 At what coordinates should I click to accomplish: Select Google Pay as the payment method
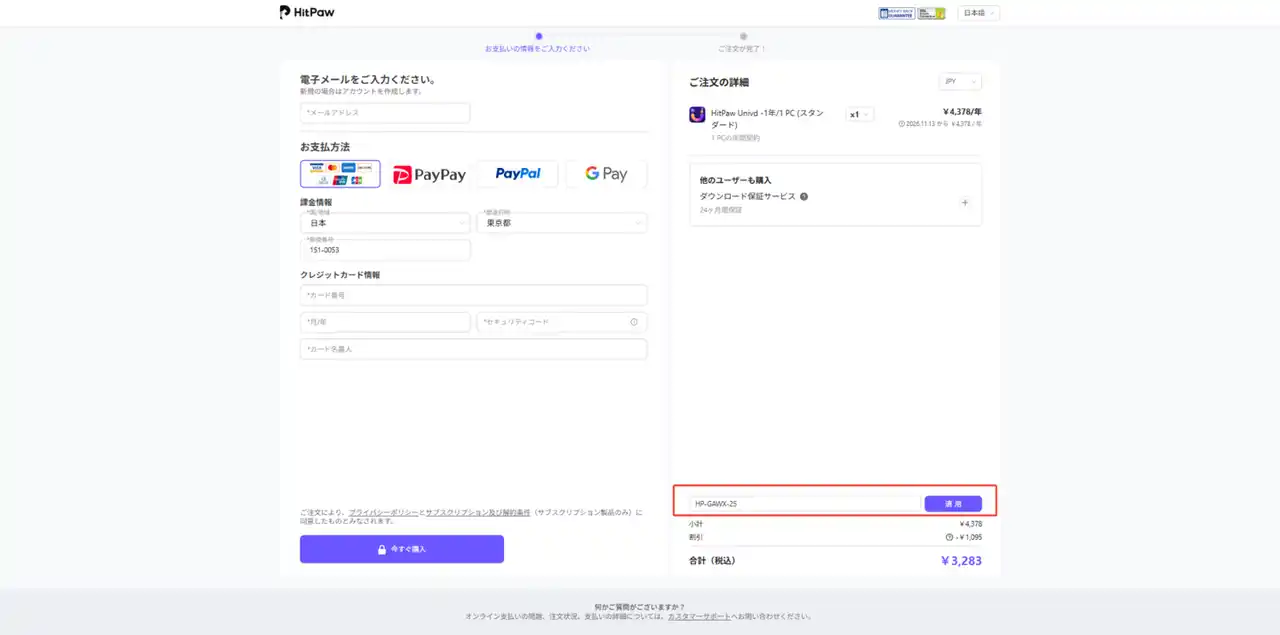tap(605, 173)
